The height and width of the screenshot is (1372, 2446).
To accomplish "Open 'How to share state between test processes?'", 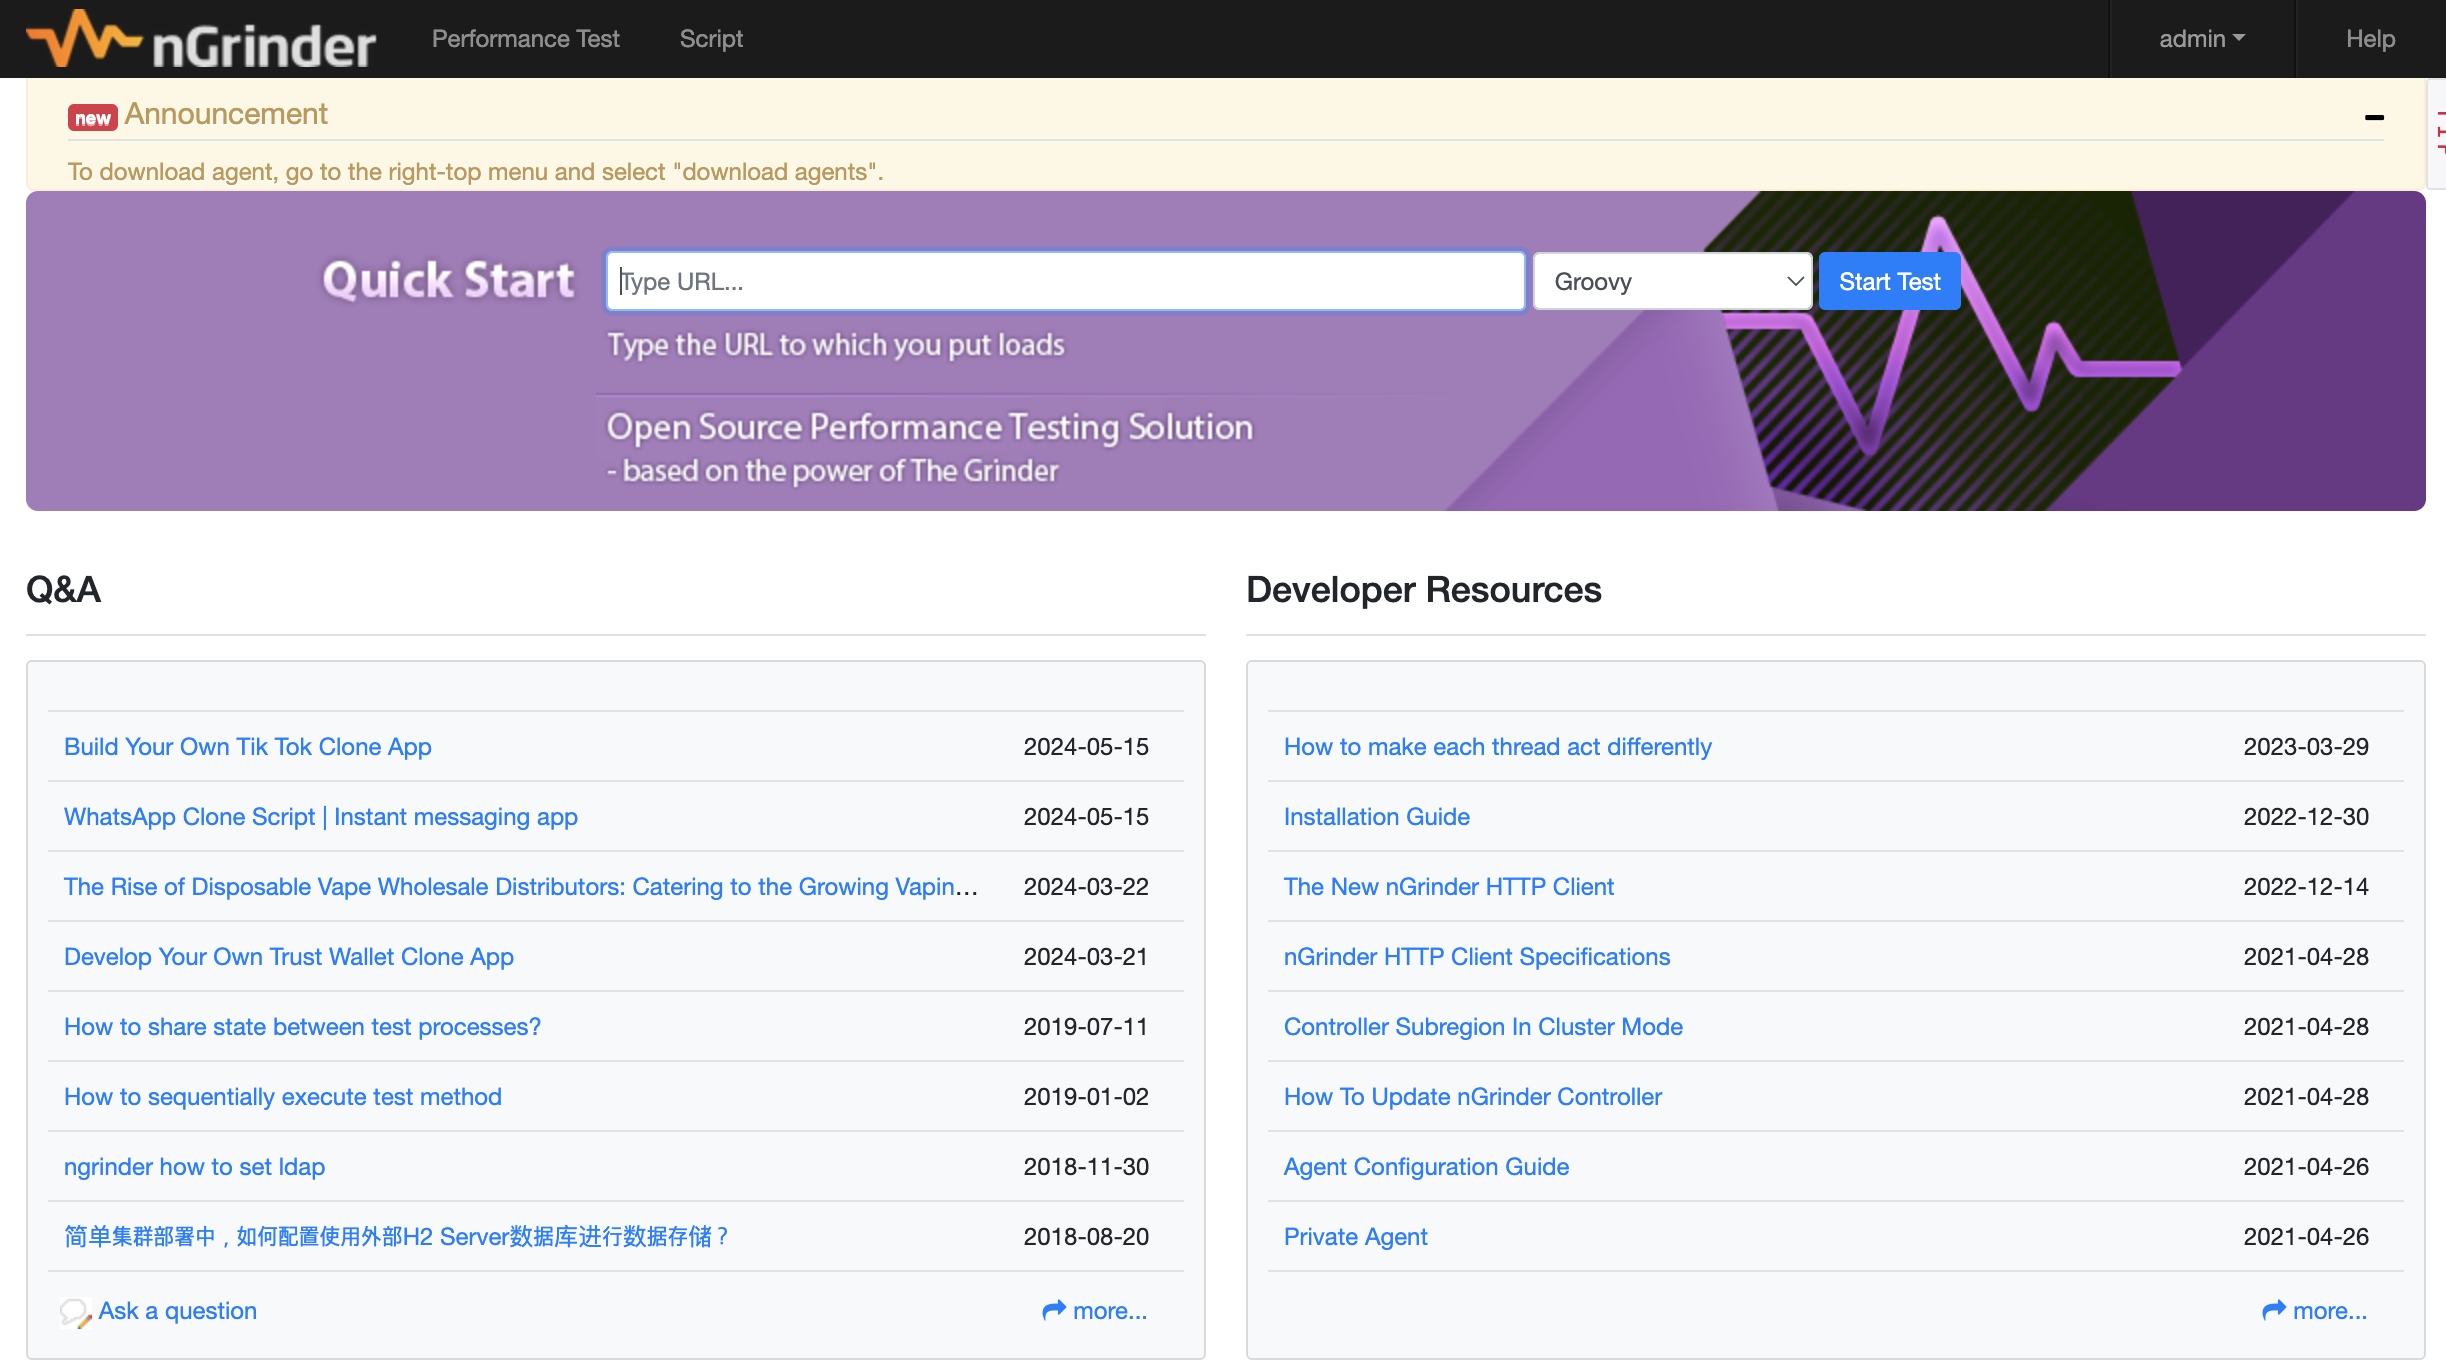I will coord(302,1027).
